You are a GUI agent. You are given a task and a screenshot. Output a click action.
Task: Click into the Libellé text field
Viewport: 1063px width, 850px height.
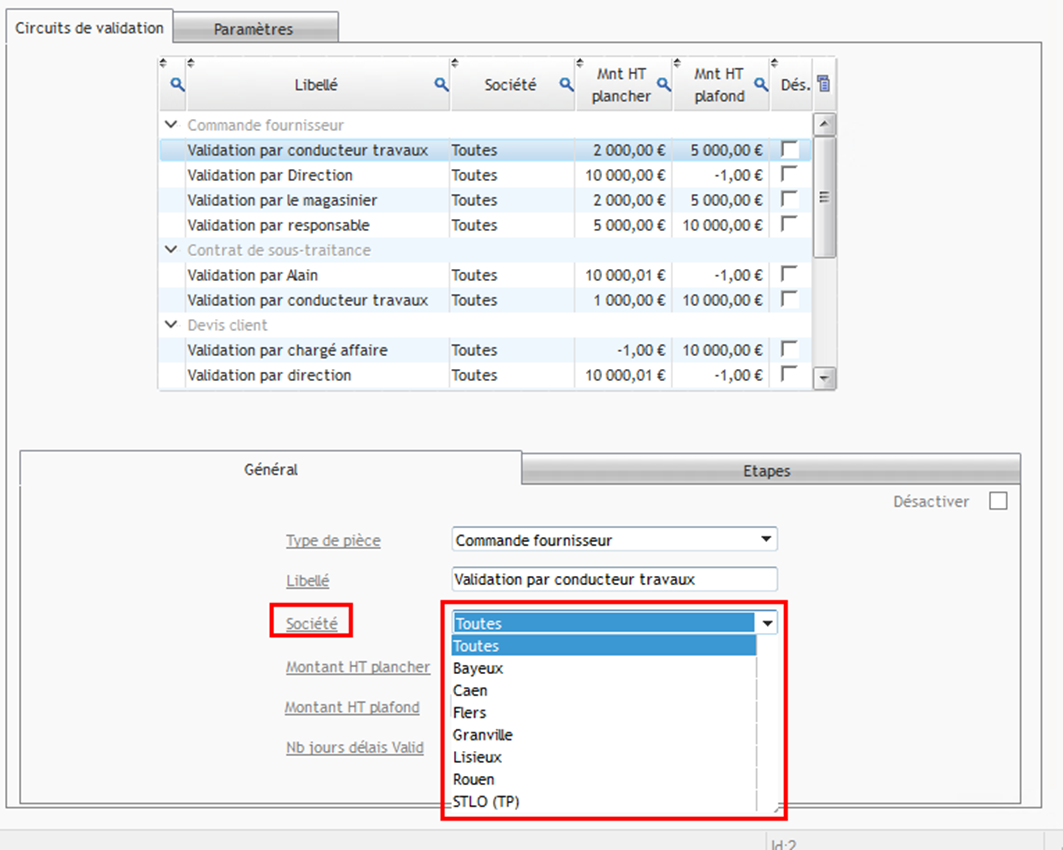[614, 579]
